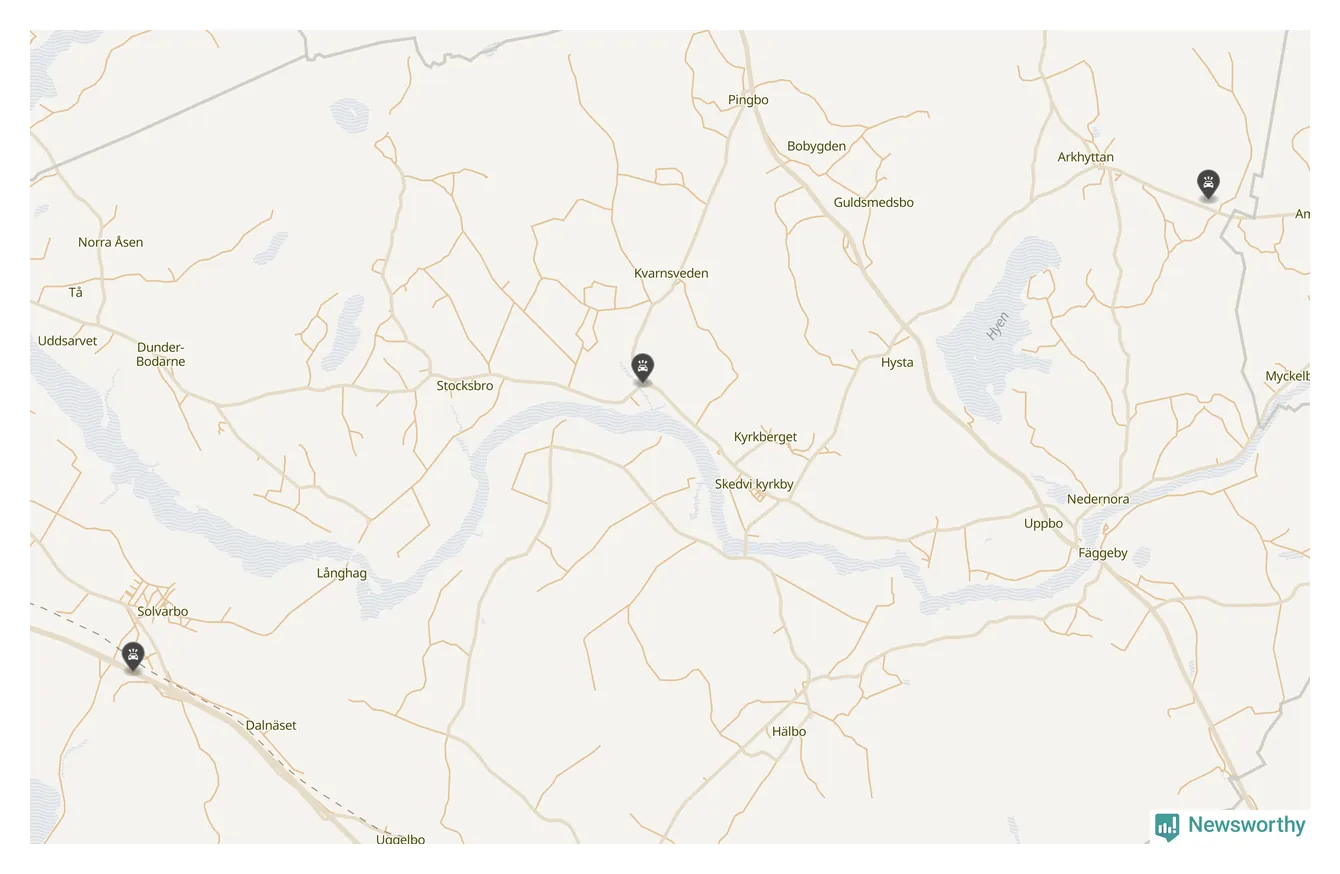Select the Pingbo place label
The height and width of the screenshot is (874, 1340).
click(748, 100)
